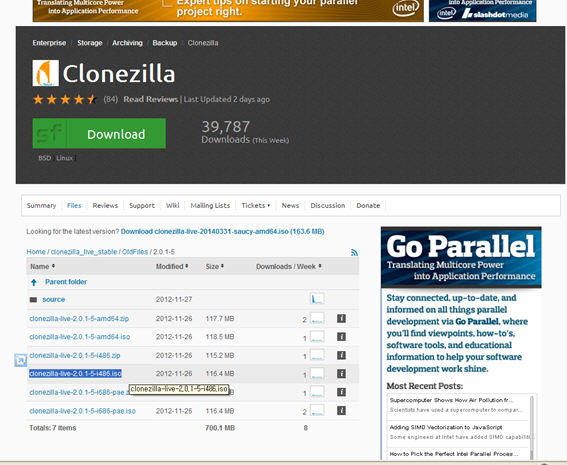Viewport: 567px width, 465px height.
Task: Click info icon for clonezilla-live-2.0.1-5-i686-pae.iso
Action: [x=341, y=410]
